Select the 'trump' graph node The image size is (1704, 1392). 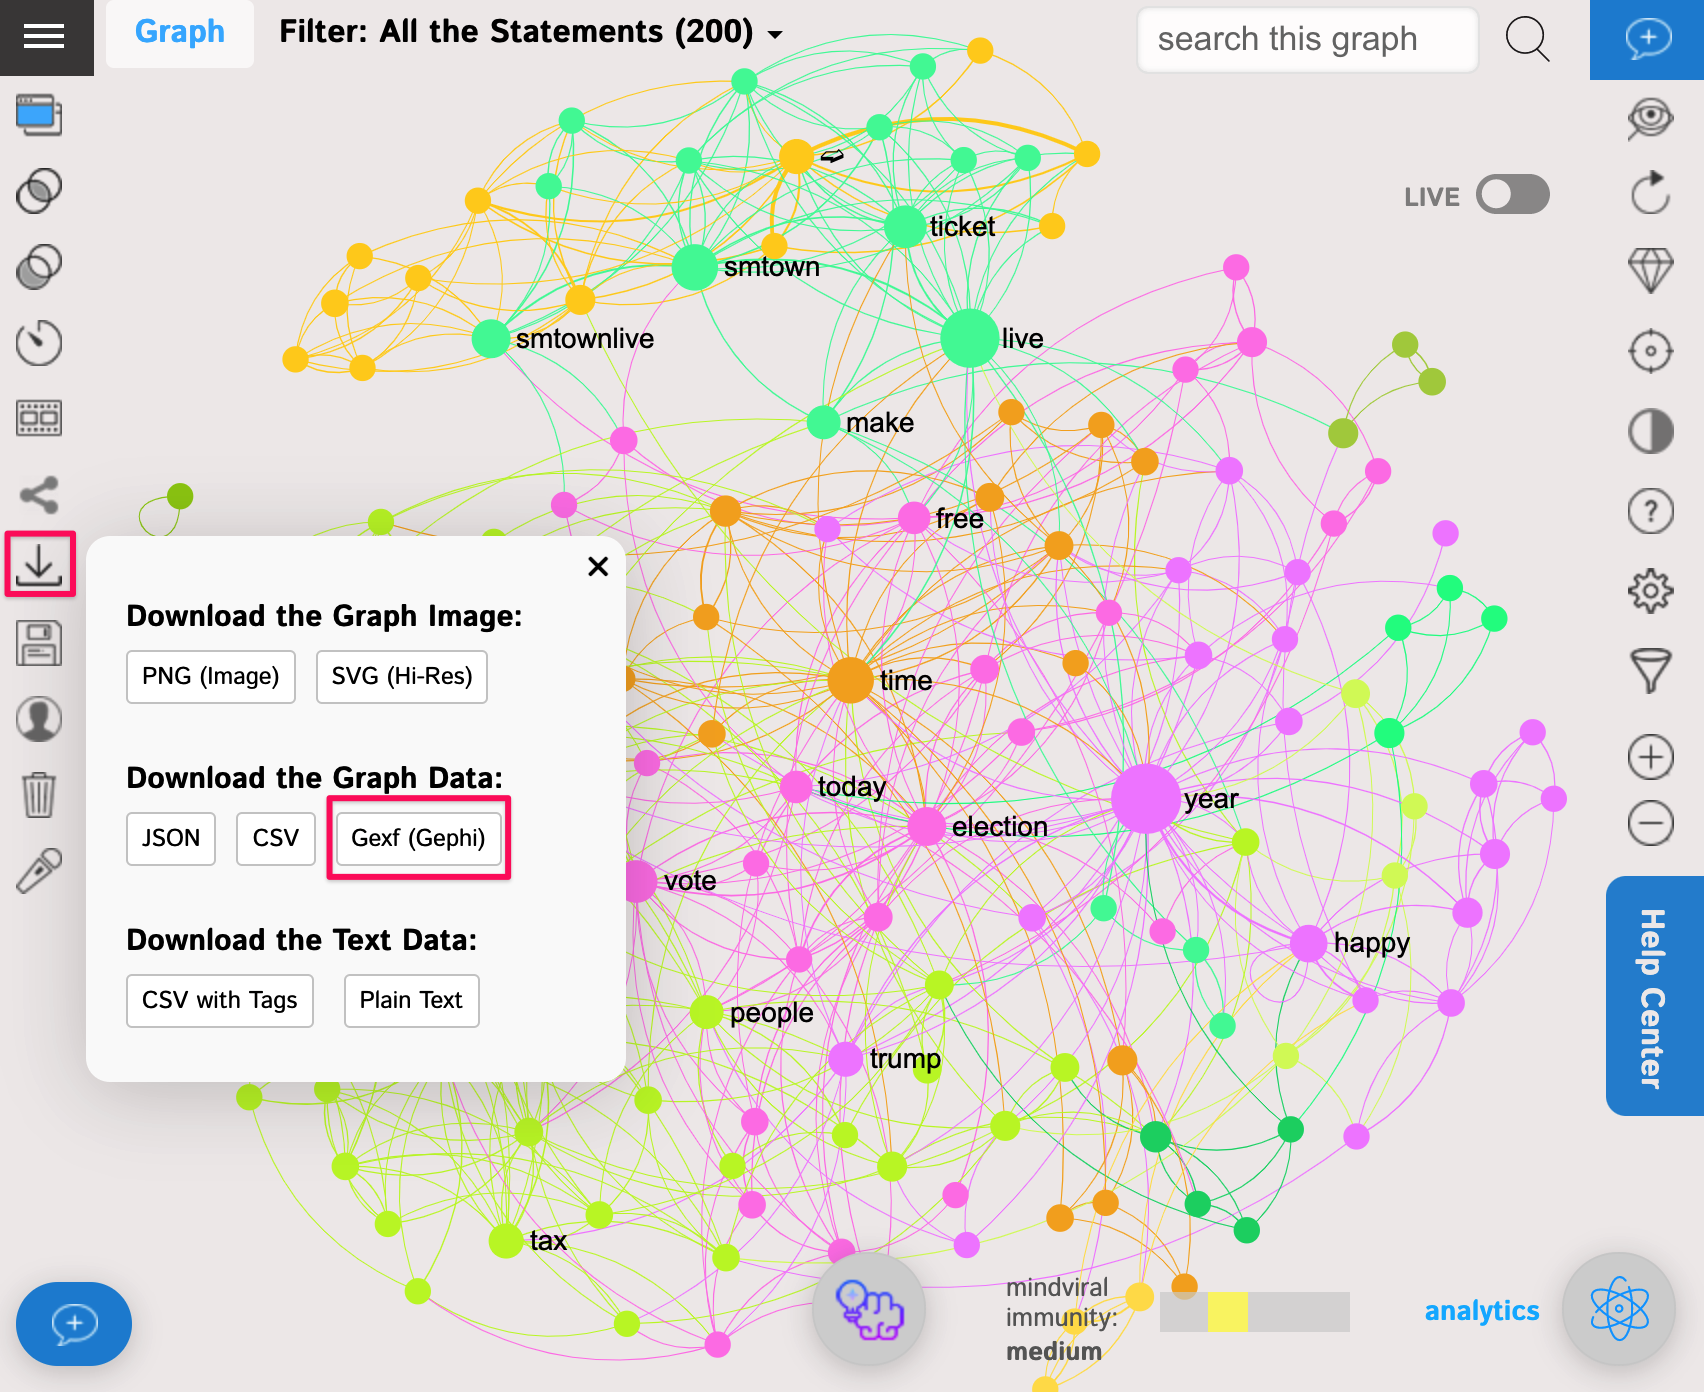(846, 1059)
